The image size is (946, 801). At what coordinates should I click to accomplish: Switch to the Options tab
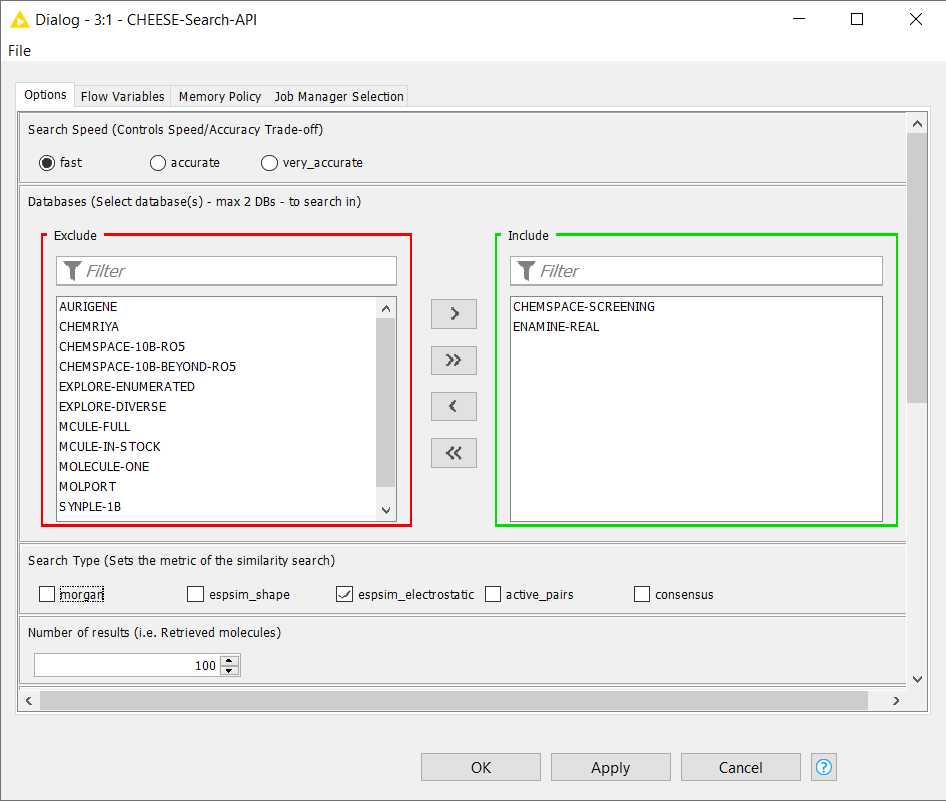pyautogui.click(x=45, y=95)
